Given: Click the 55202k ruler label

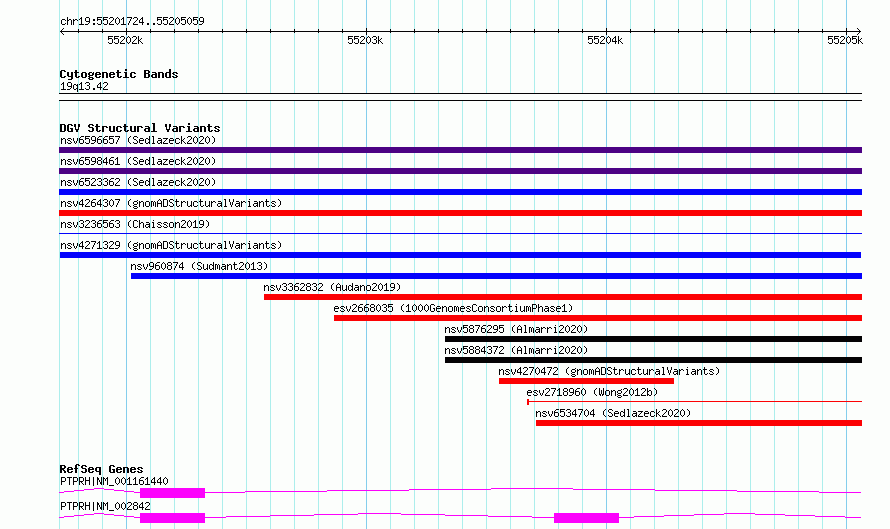Looking at the screenshot, I should coord(125,40).
